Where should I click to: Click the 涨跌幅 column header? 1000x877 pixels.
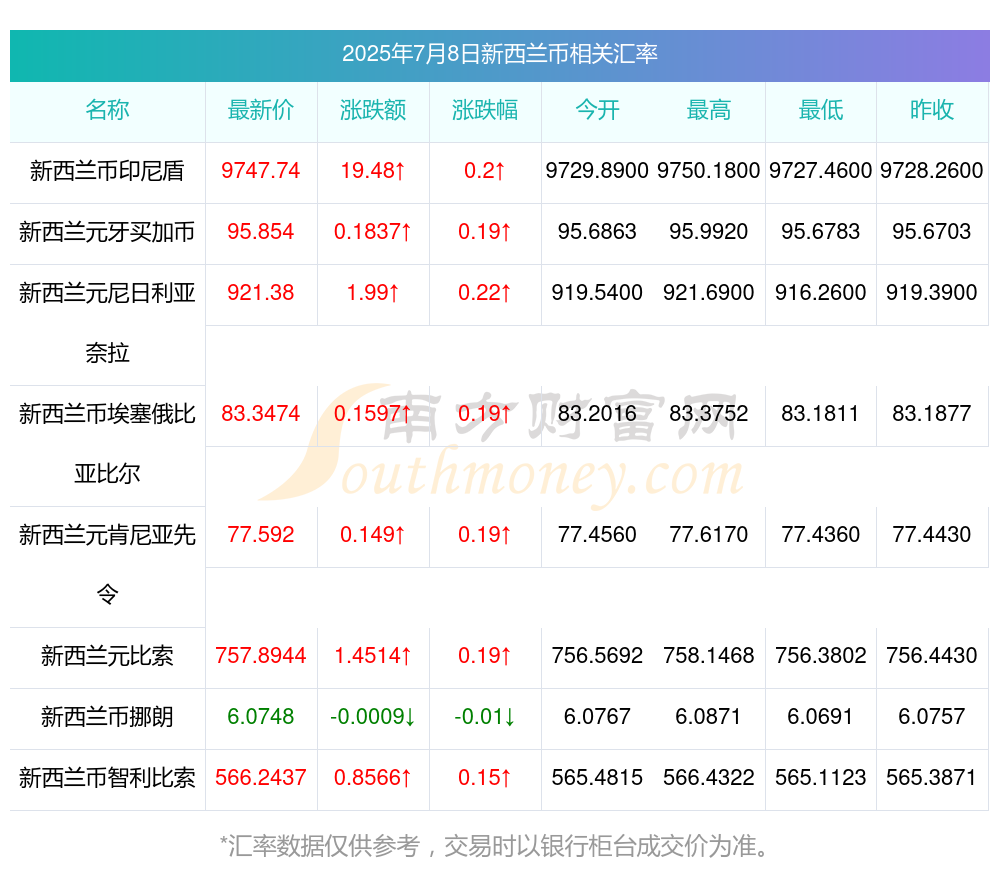485,110
